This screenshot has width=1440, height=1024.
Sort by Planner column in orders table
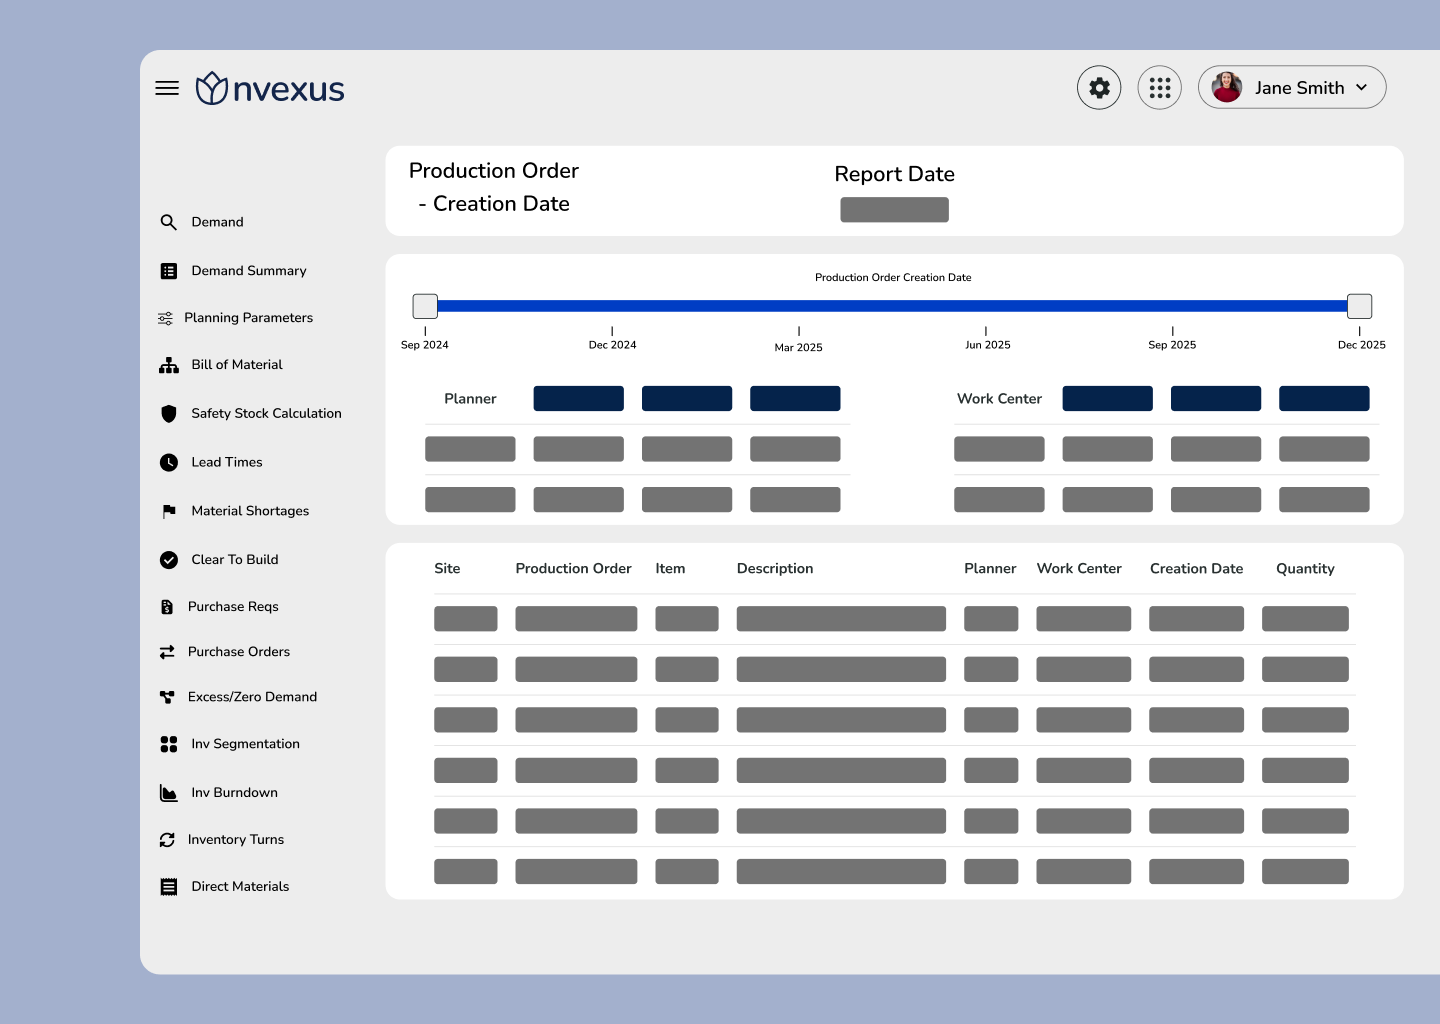tap(990, 569)
